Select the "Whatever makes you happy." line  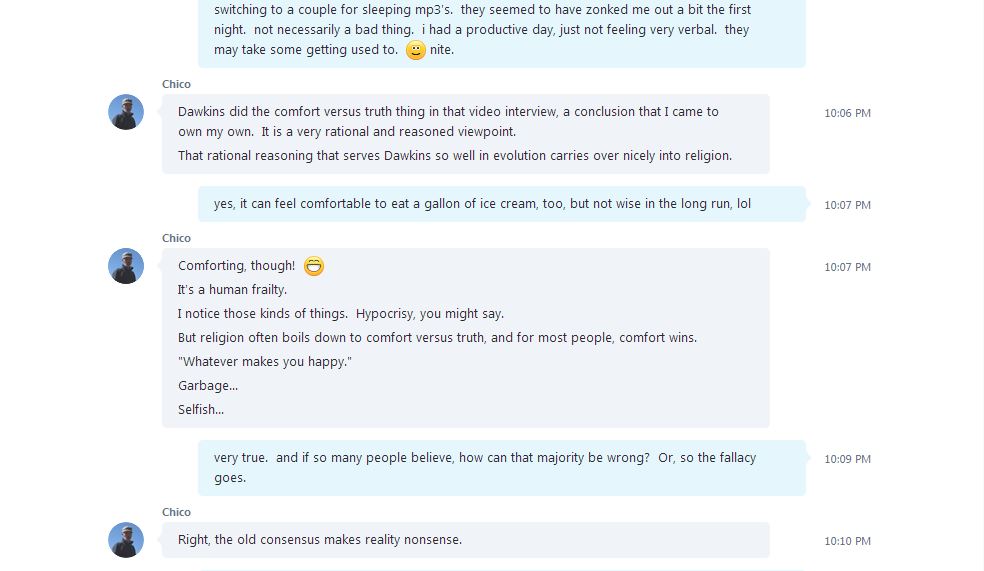[265, 362]
